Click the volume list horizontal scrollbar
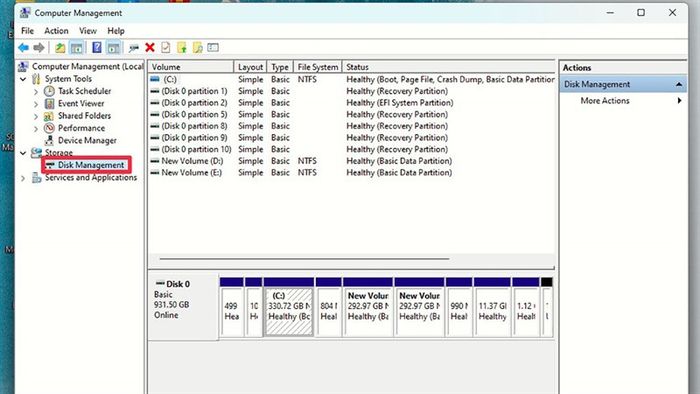 coord(304,258)
